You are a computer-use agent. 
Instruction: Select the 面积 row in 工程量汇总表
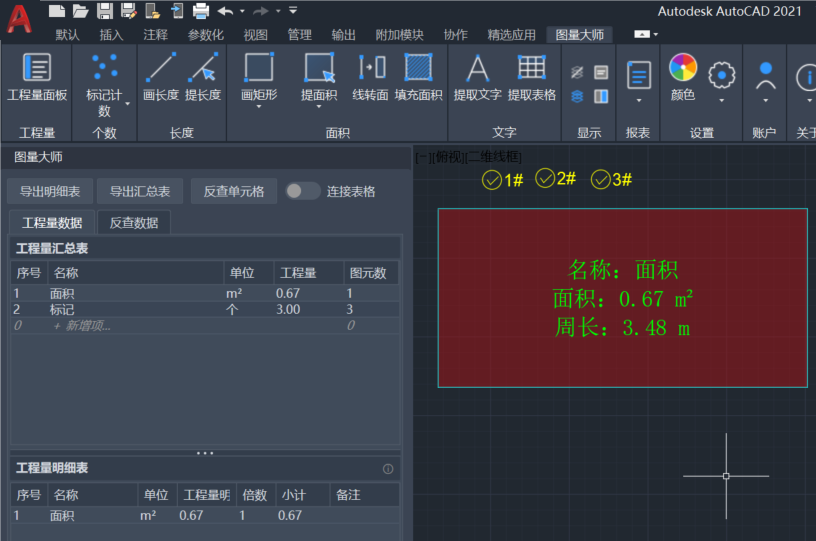pos(205,293)
